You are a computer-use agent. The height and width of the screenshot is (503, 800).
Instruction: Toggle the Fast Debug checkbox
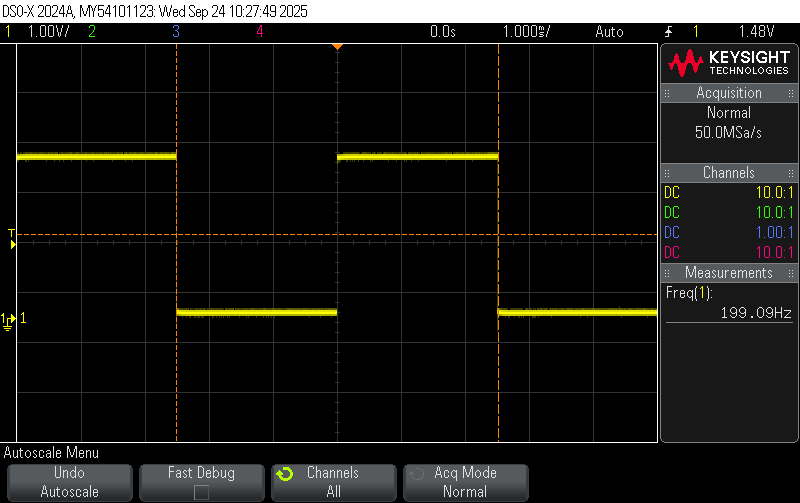201,492
